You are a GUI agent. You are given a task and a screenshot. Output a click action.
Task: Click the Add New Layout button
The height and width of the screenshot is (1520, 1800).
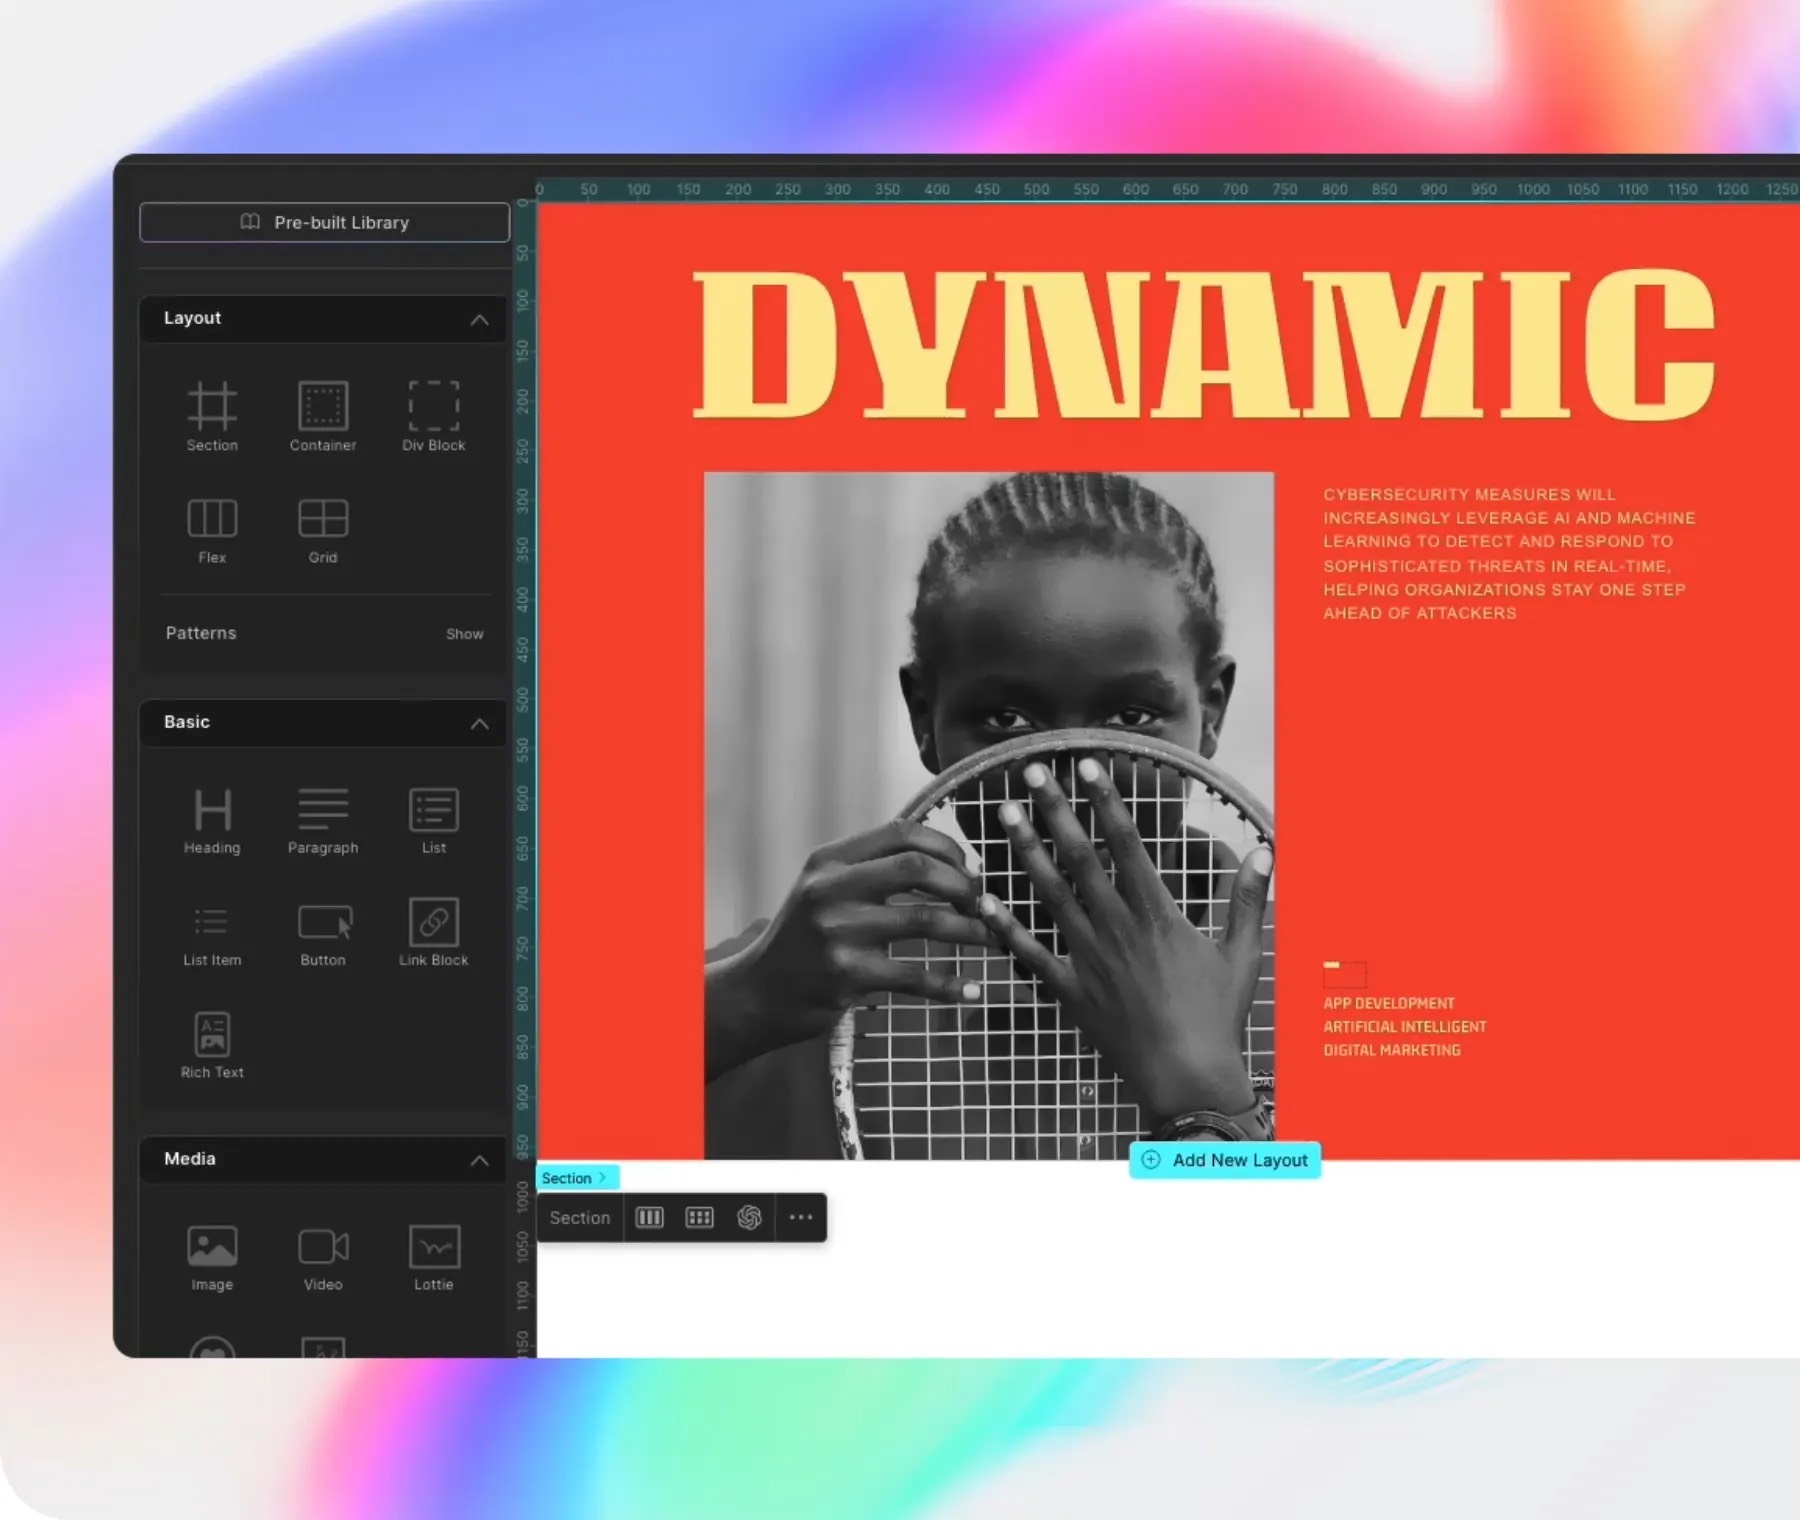point(1225,1160)
